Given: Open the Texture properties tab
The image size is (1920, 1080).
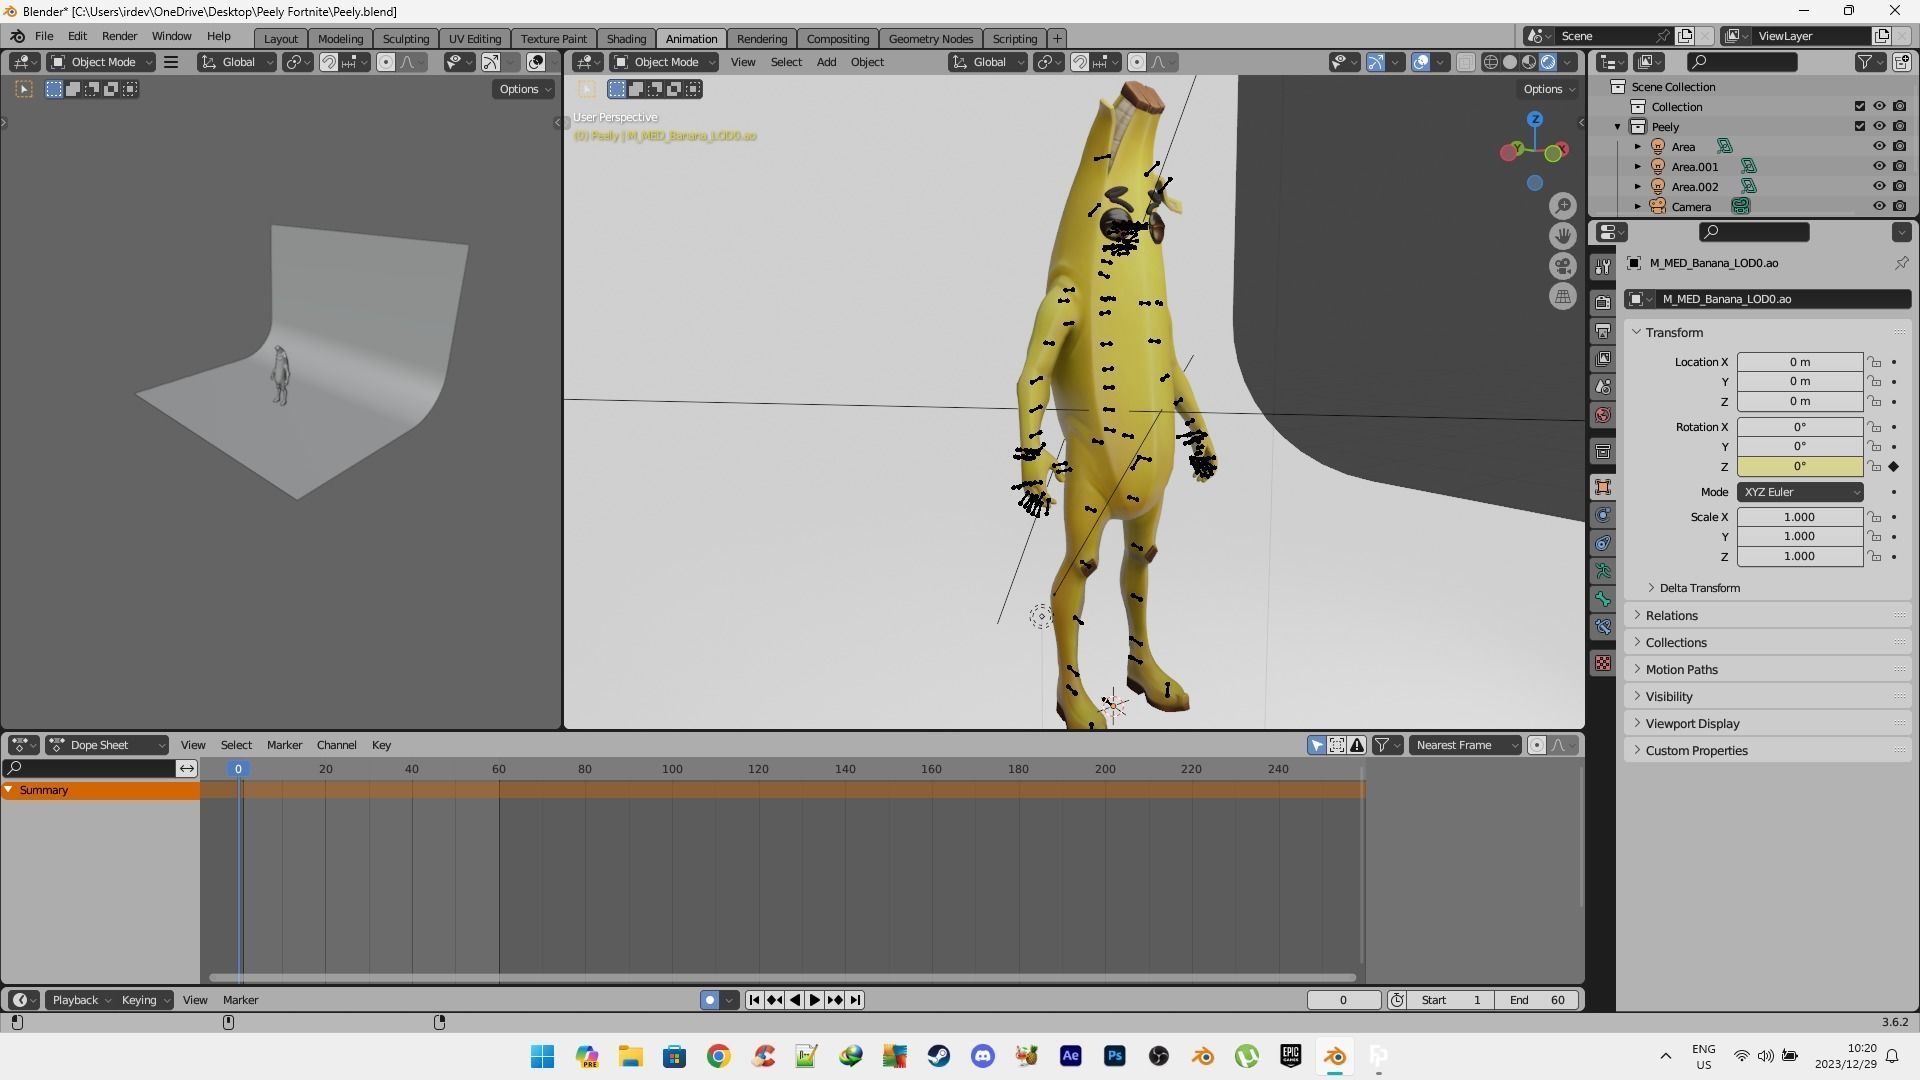Looking at the screenshot, I should point(1603,663).
